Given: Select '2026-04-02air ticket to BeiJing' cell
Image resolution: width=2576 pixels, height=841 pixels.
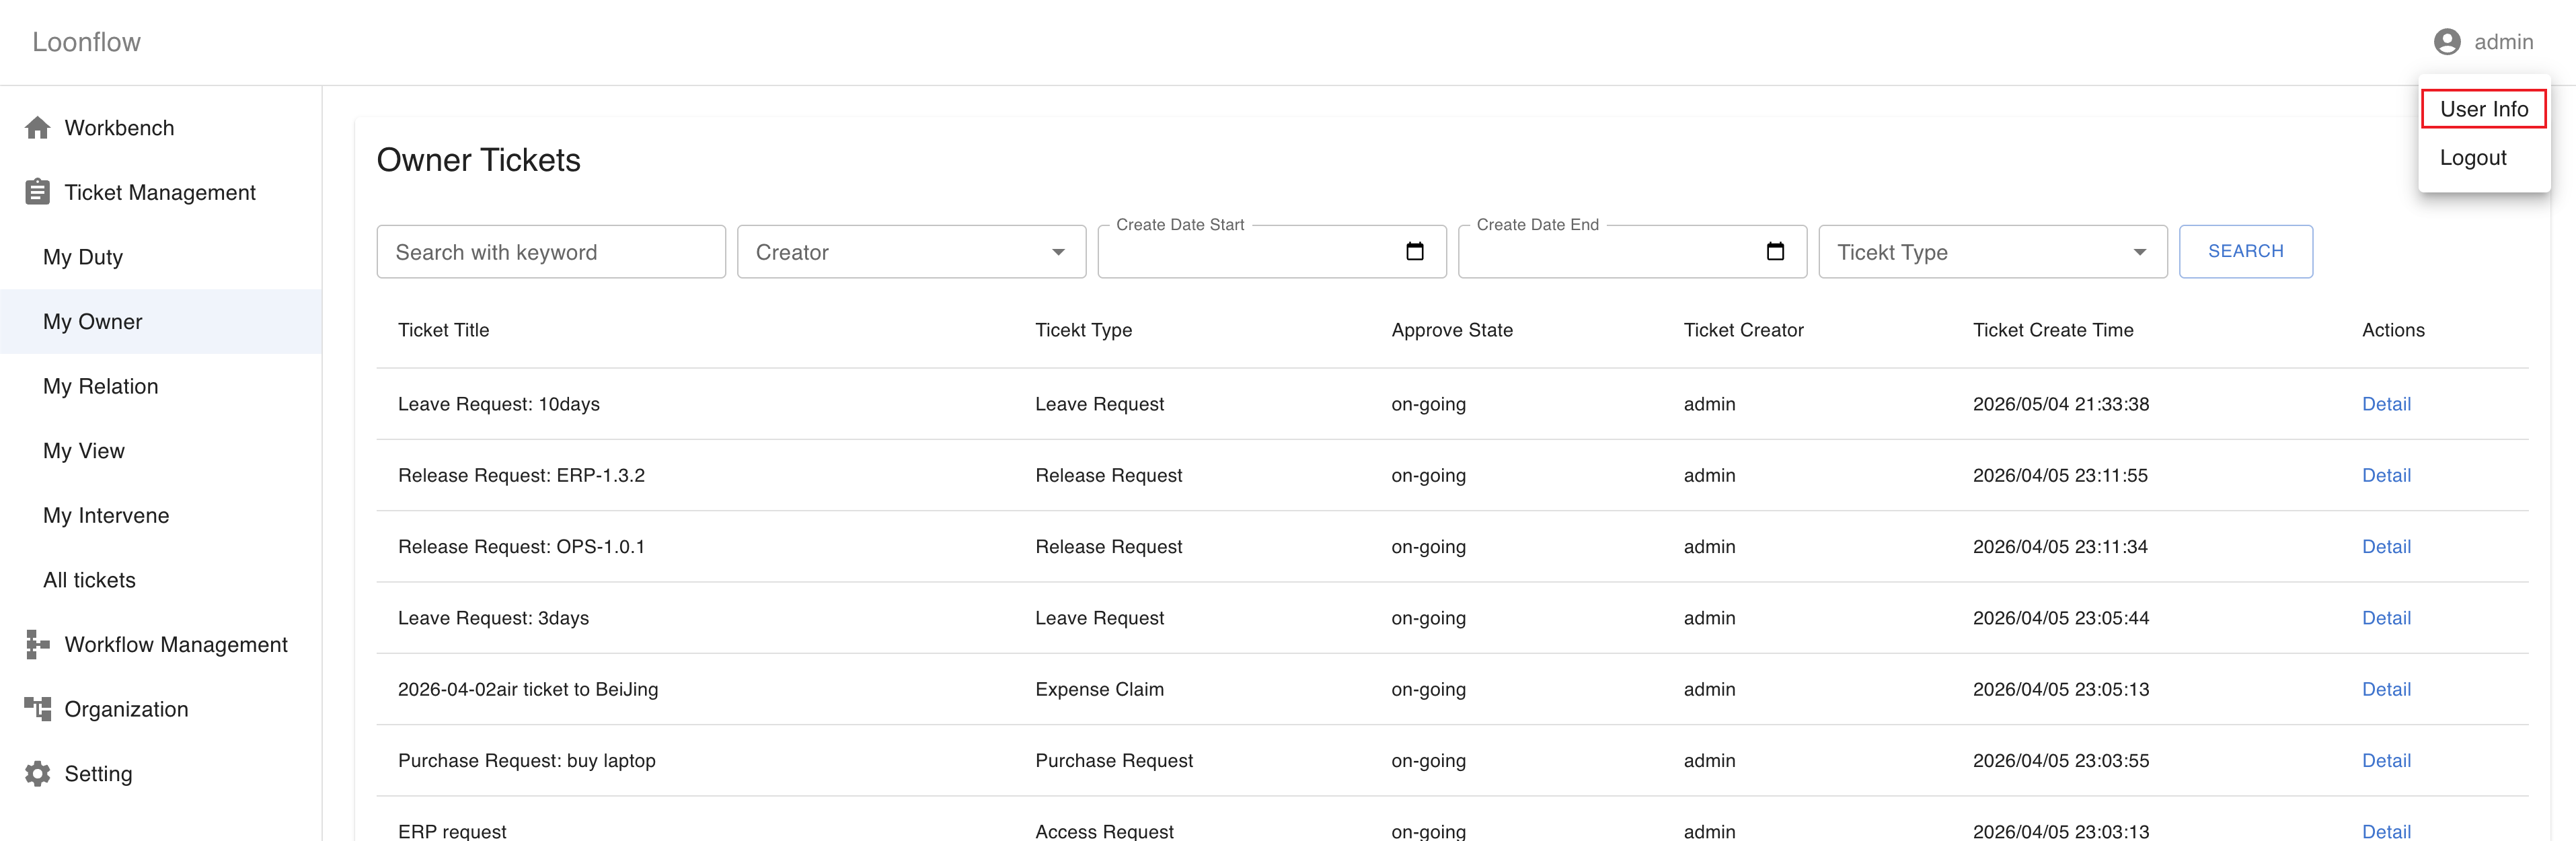Looking at the screenshot, I should pyautogui.click(x=528, y=689).
